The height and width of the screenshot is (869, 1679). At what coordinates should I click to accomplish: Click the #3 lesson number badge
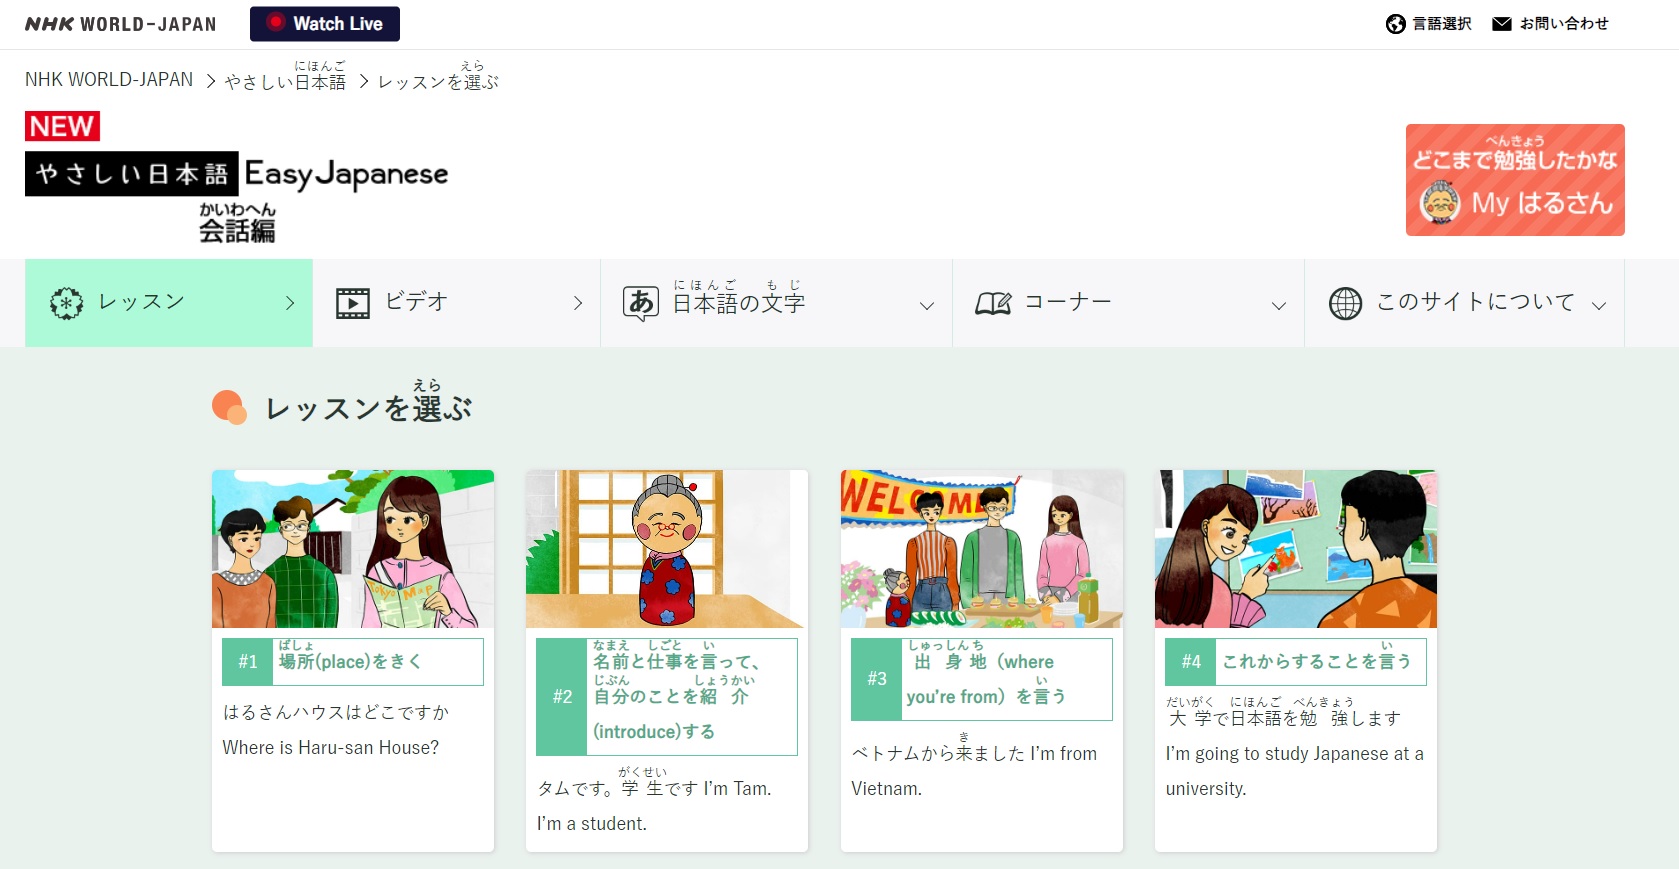(x=877, y=679)
